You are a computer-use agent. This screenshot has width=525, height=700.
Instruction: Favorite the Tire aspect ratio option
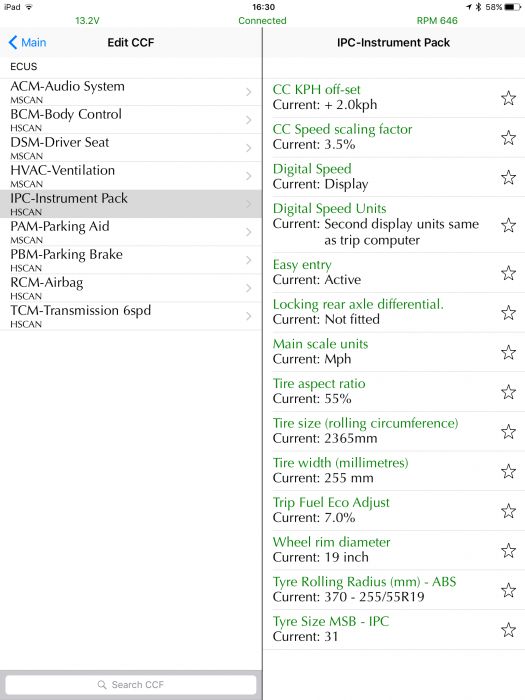[508, 392]
